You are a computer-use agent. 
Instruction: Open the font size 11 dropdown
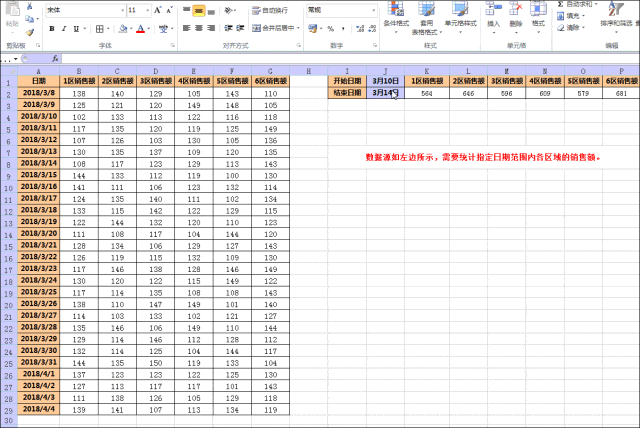pyautogui.click(x=148, y=10)
